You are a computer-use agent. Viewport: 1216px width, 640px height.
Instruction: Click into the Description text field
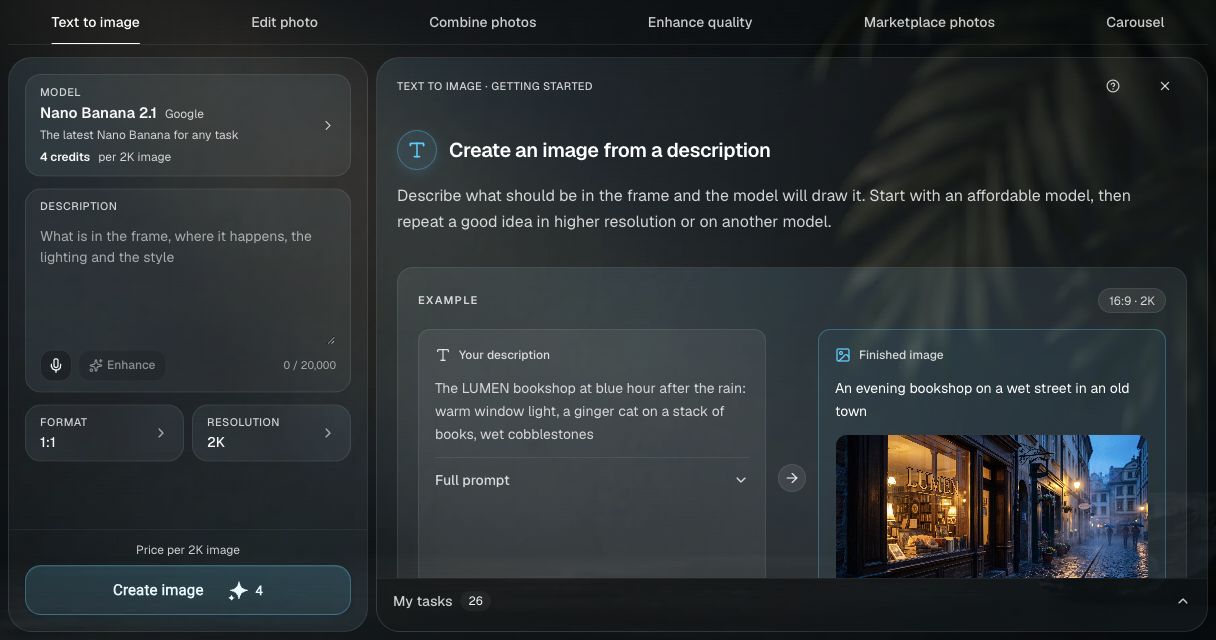(188, 285)
